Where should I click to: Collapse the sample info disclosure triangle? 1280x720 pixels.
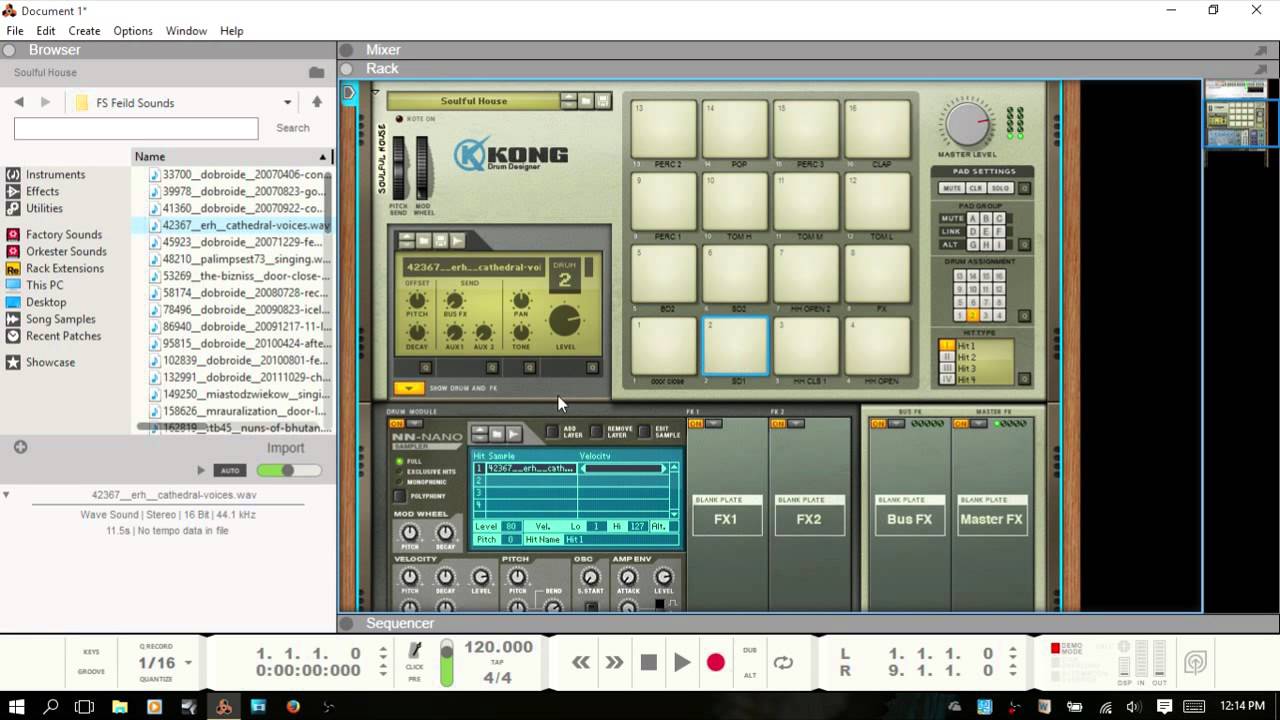(6, 494)
